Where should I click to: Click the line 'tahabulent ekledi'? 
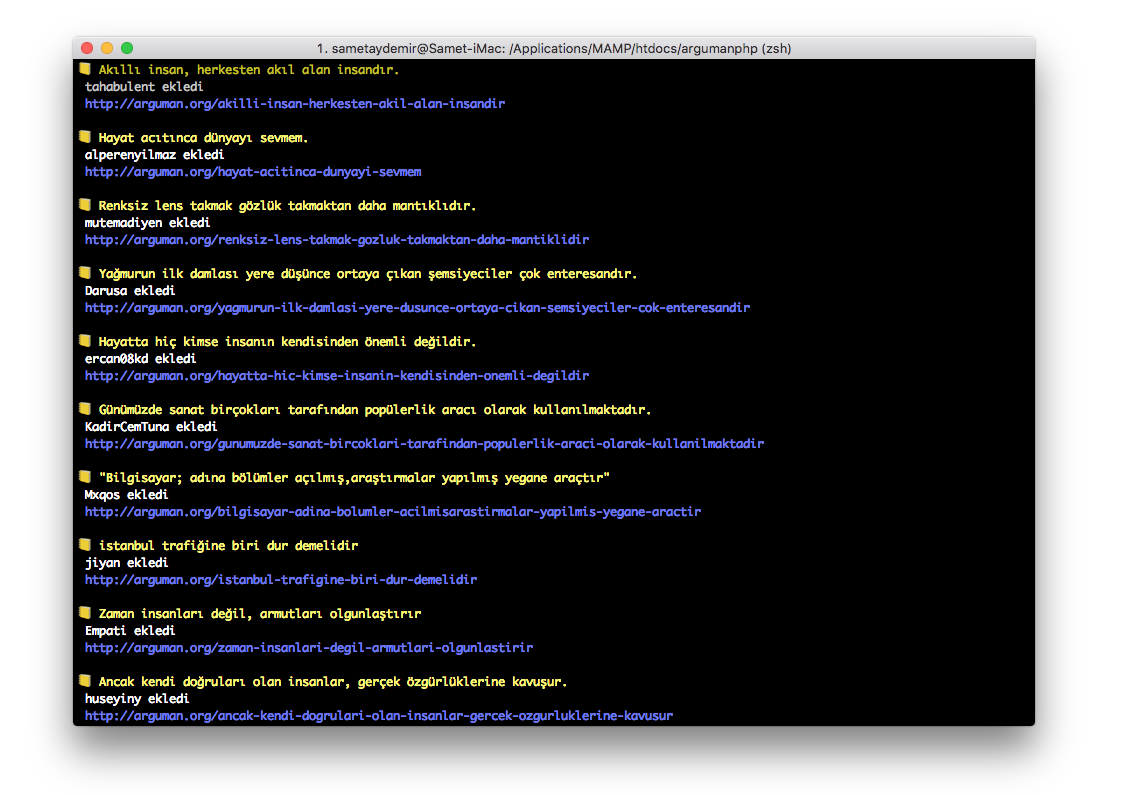[x=144, y=87]
